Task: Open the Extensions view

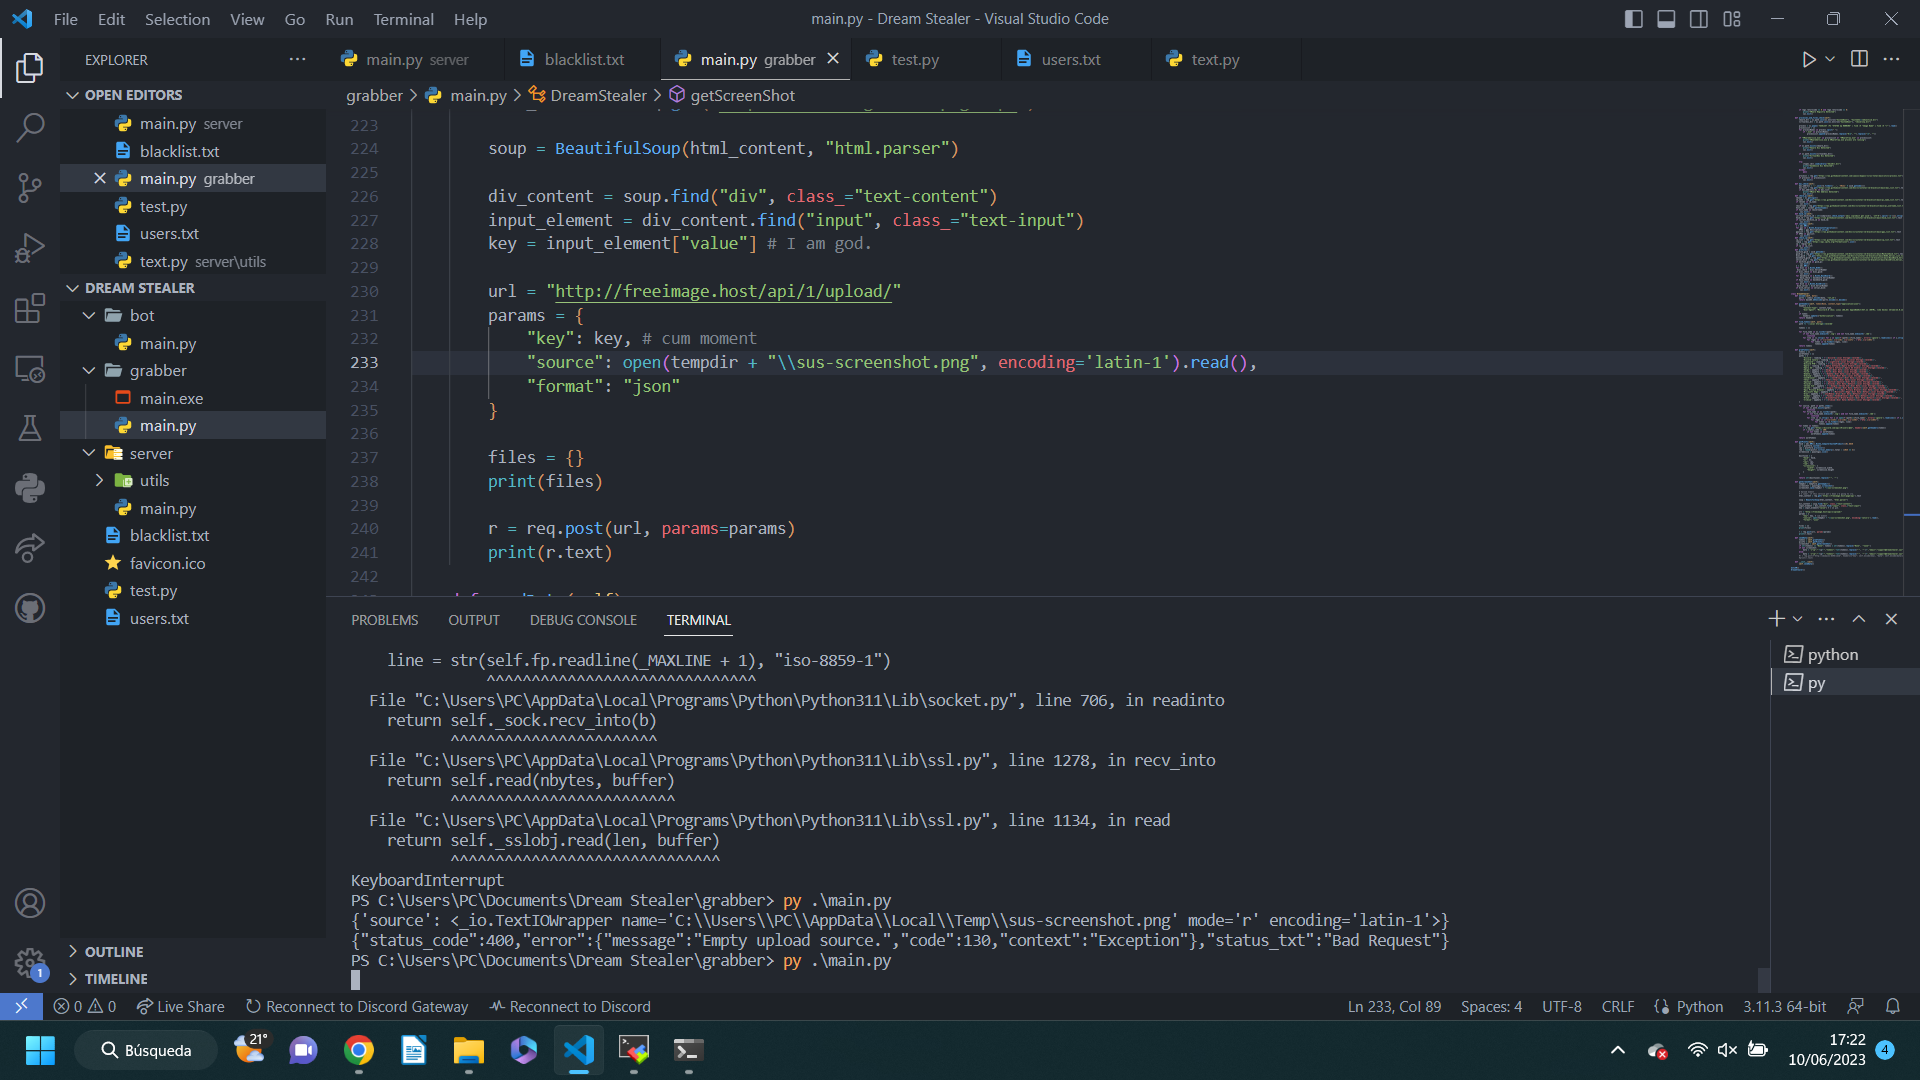Action: point(30,308)
